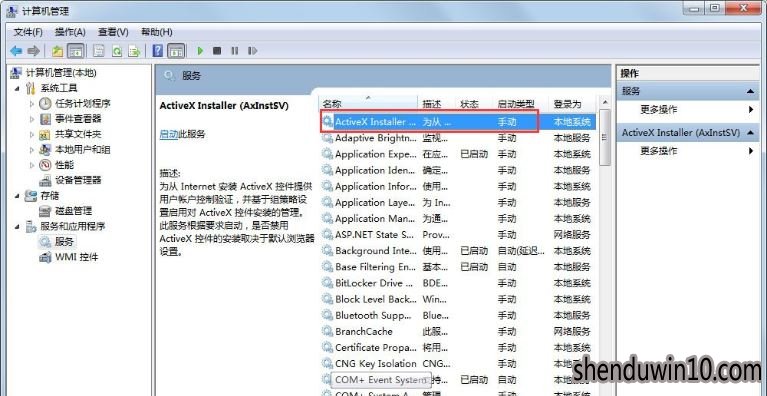767x396 pixels.
Task: Select the CNG Key Isolation service row
Action: click(458, 364)
